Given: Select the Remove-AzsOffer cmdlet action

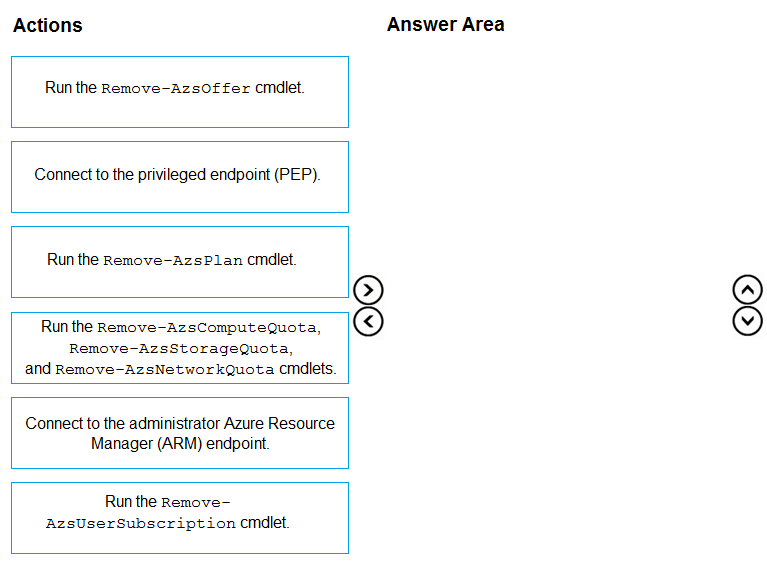Looking at the screenshot, I should point(180,92).
